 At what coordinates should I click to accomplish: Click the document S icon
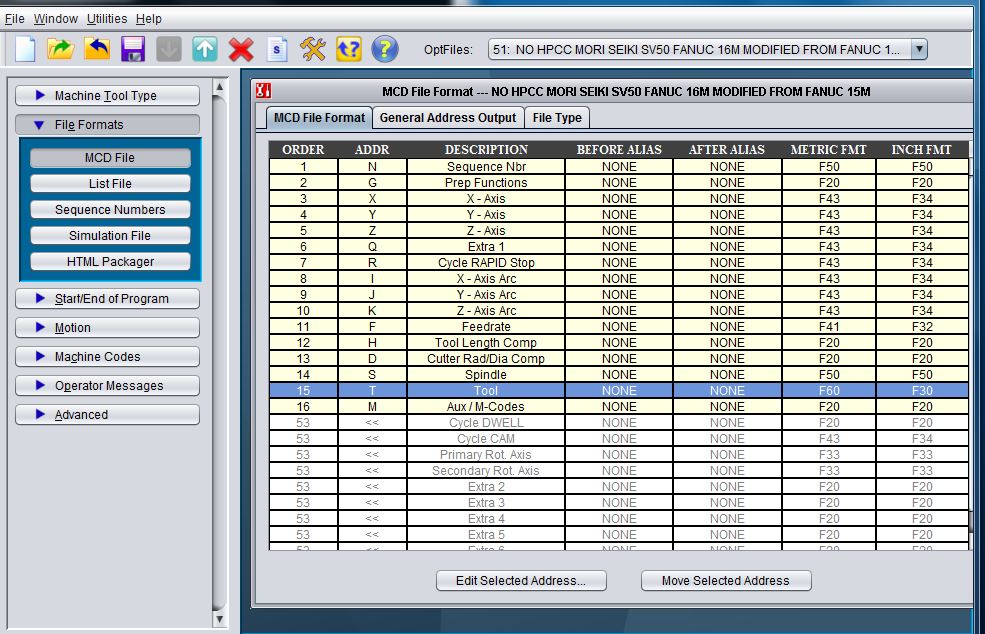tap(277, 49)
